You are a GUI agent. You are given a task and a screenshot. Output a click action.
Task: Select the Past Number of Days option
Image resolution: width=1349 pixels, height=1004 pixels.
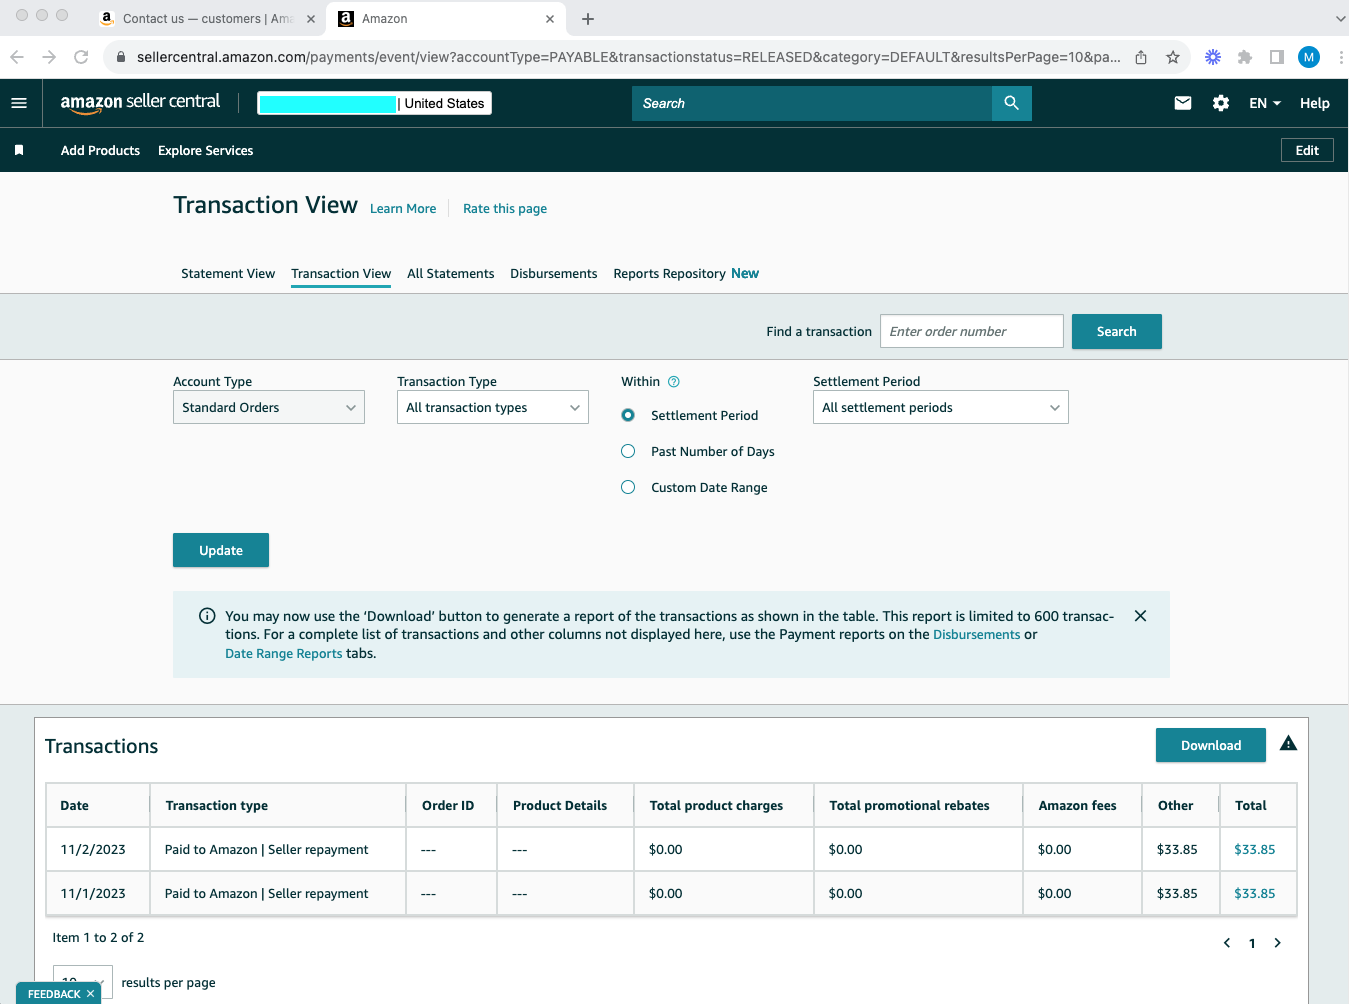click(628, 451)
